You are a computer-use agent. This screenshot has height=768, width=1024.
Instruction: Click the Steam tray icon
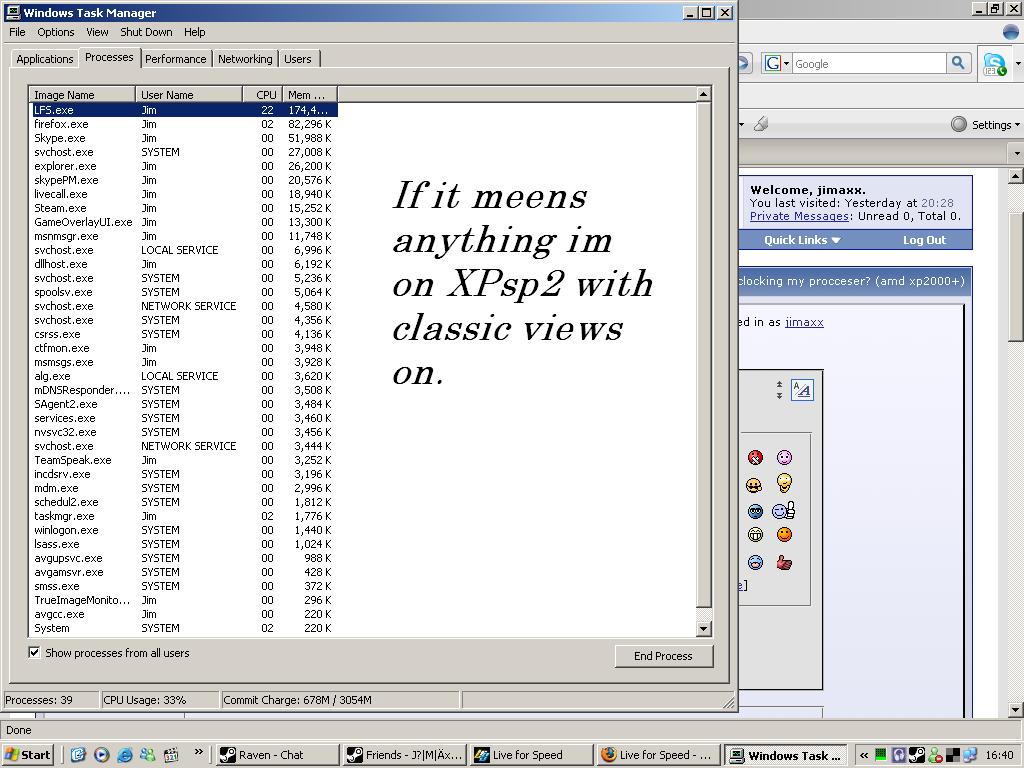(917, 755)
